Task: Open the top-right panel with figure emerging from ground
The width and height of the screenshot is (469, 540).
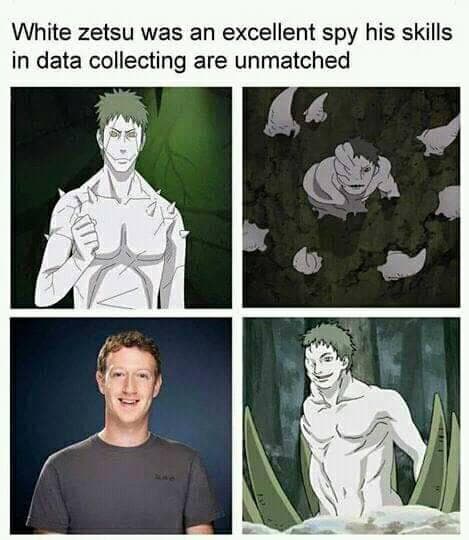Action: pyautogui.click(x=351, y=197)
